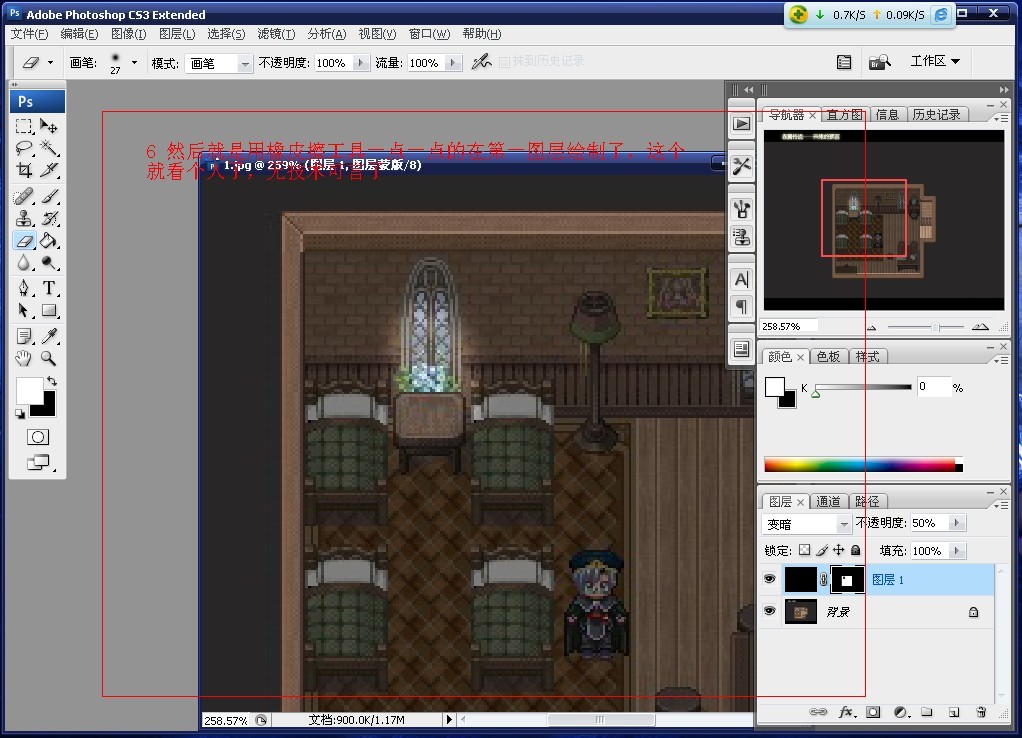This screenshot has width=1022, height=738.
Task: Create a new adjustment layer
Action: (901, 712)
